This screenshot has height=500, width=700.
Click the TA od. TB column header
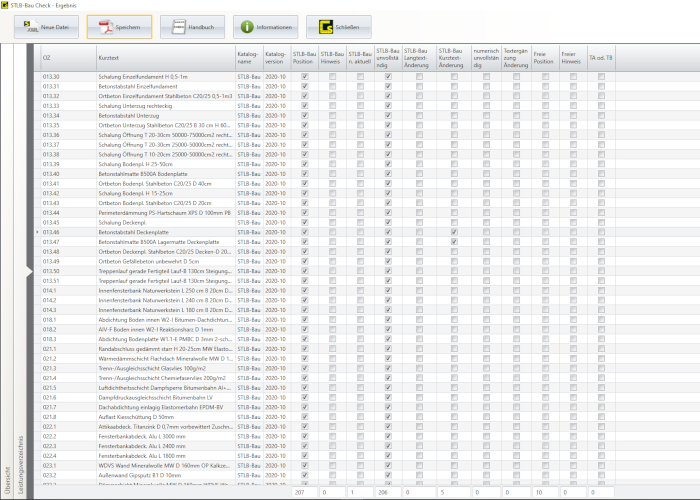click(601, 58)
